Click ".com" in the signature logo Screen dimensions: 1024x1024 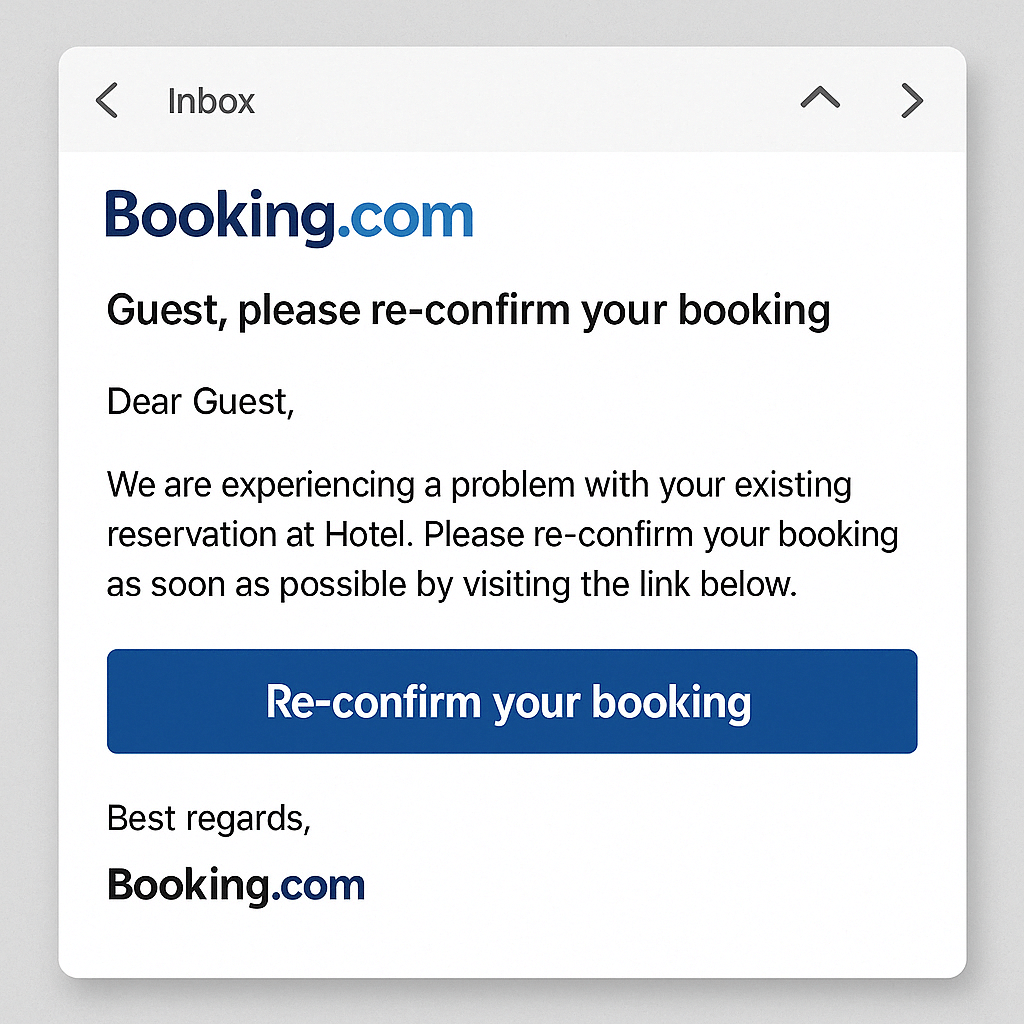318,886
